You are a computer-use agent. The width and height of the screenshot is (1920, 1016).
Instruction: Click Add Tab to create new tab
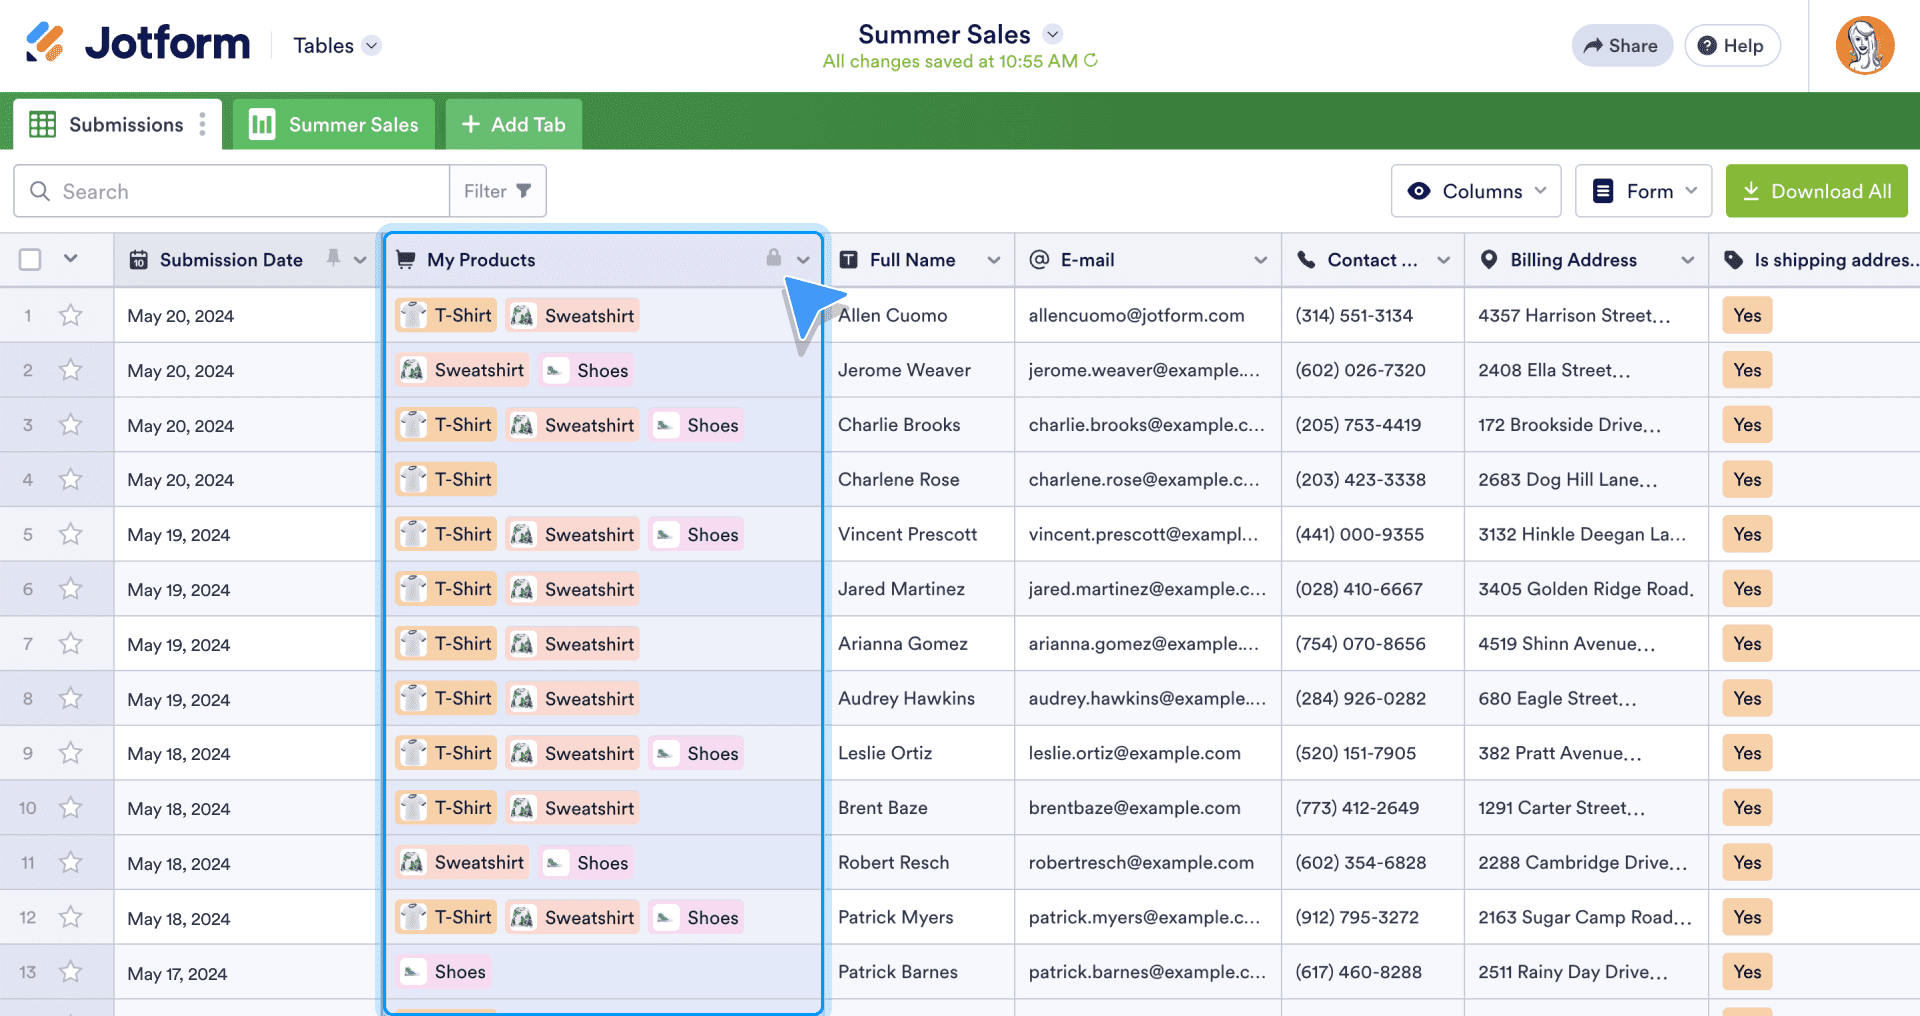pos(514,125)
